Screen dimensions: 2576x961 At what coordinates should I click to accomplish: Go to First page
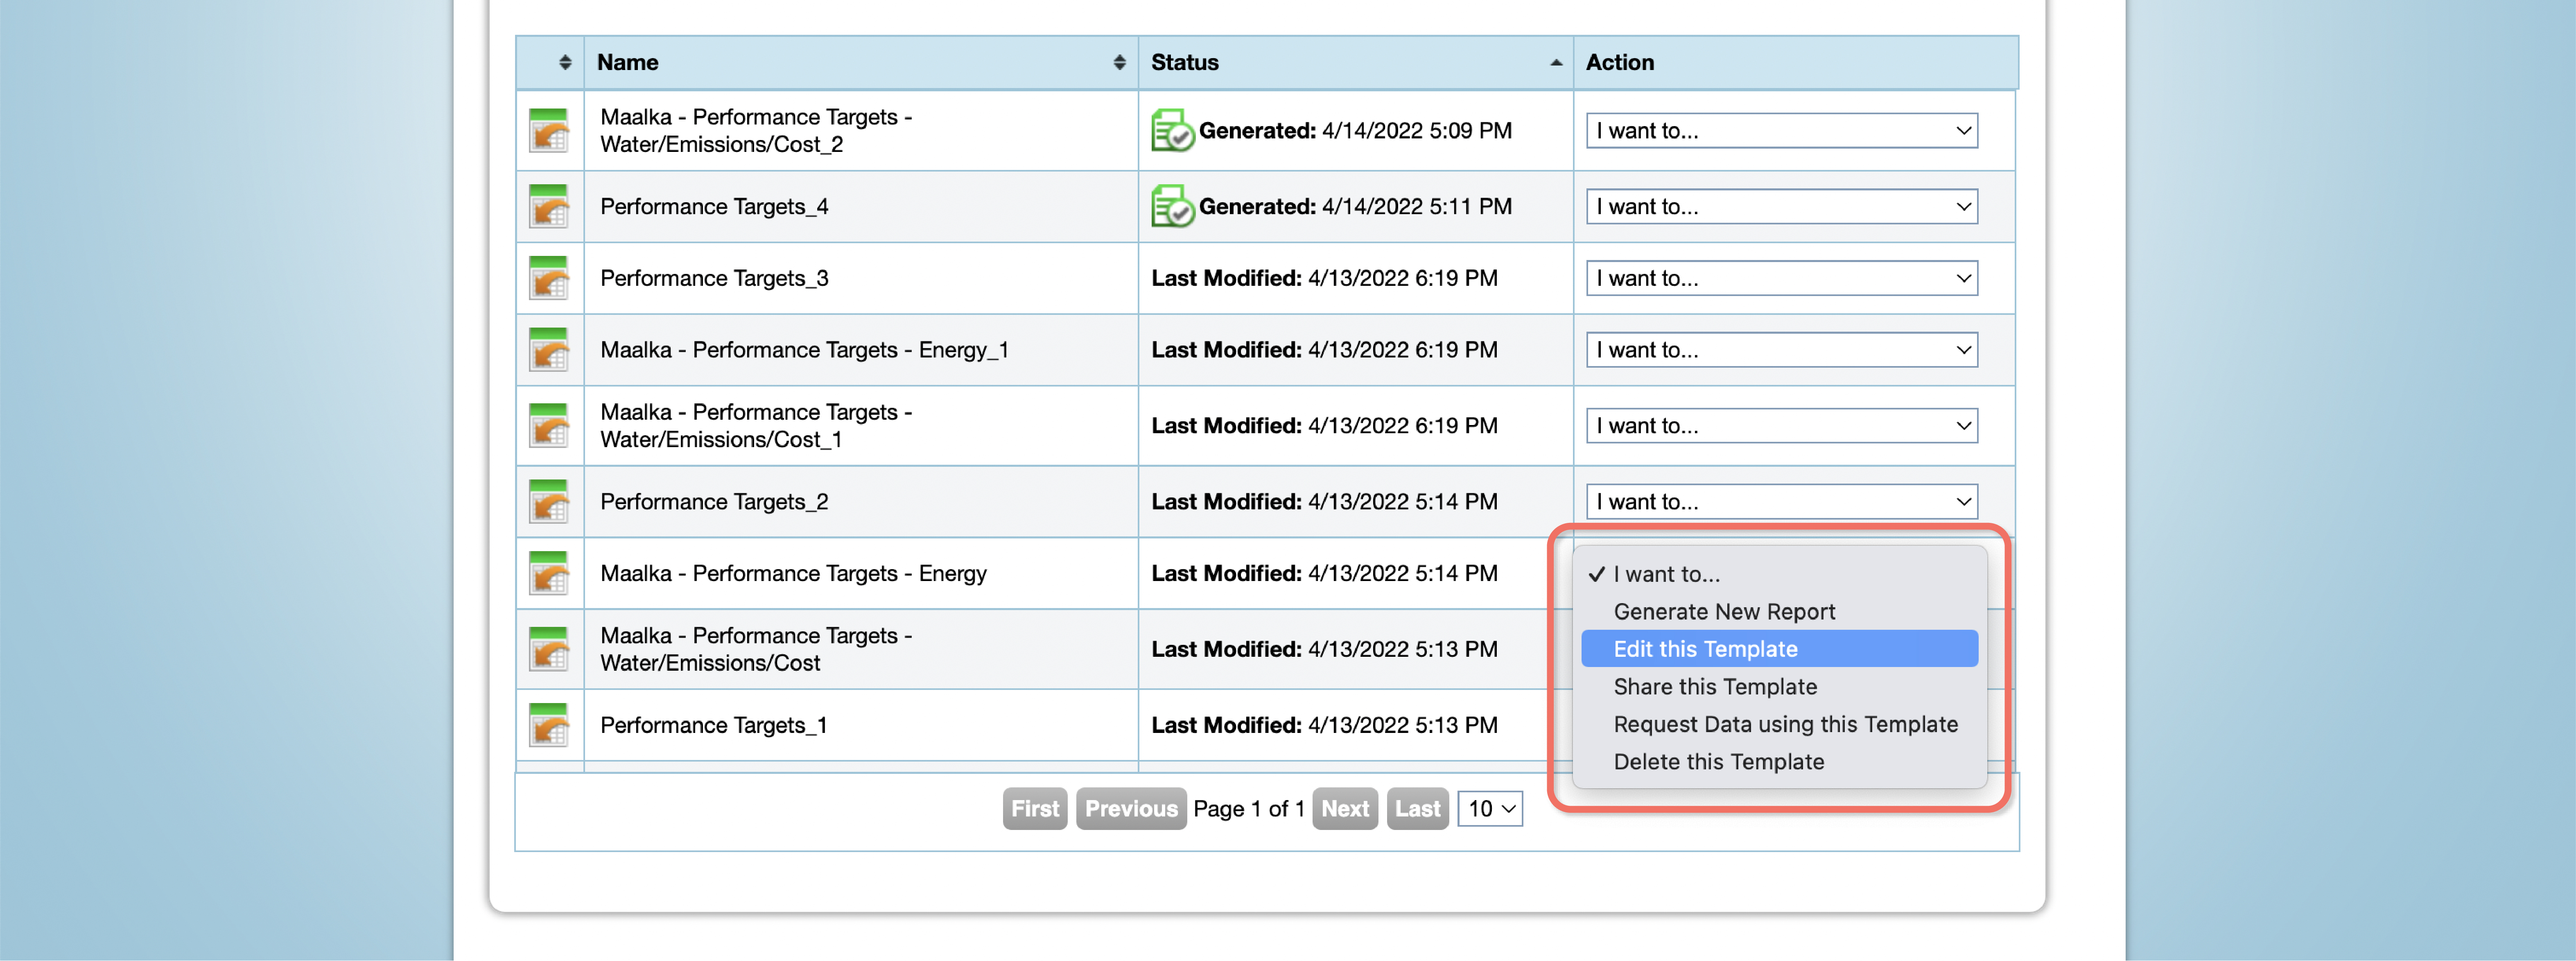click(1035, 809)
